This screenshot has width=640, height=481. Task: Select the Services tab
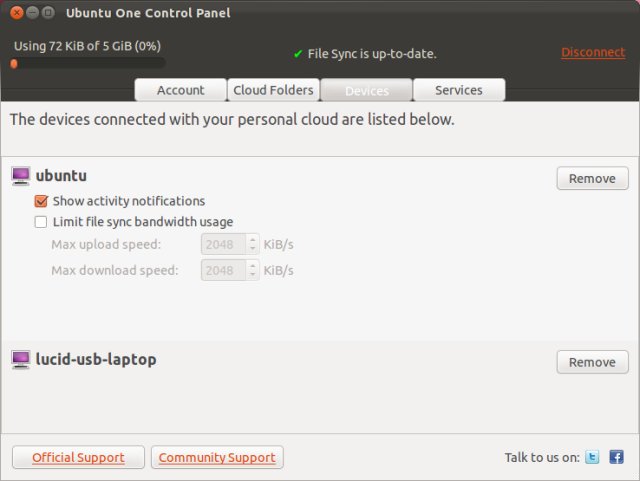pyautogui.click(x=459, y=90)
